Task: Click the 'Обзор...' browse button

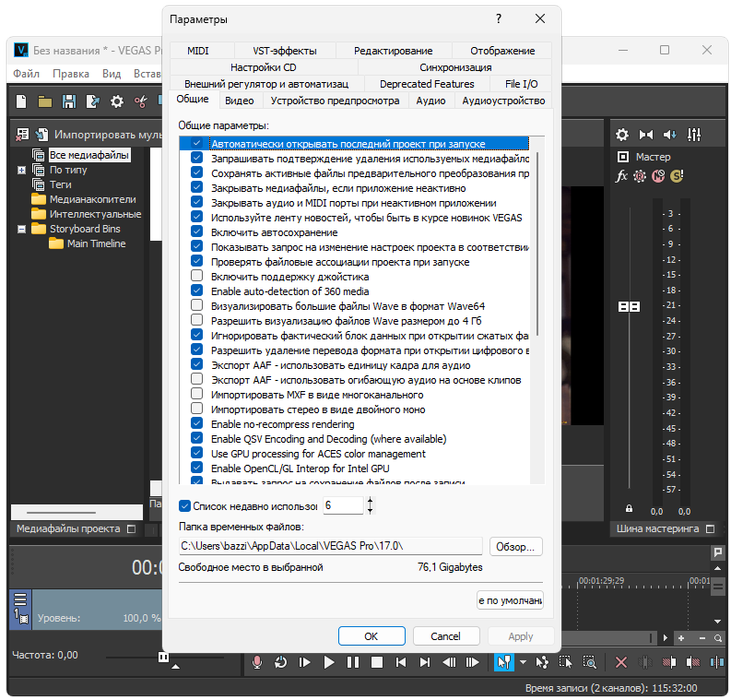Action: point(516,547)
